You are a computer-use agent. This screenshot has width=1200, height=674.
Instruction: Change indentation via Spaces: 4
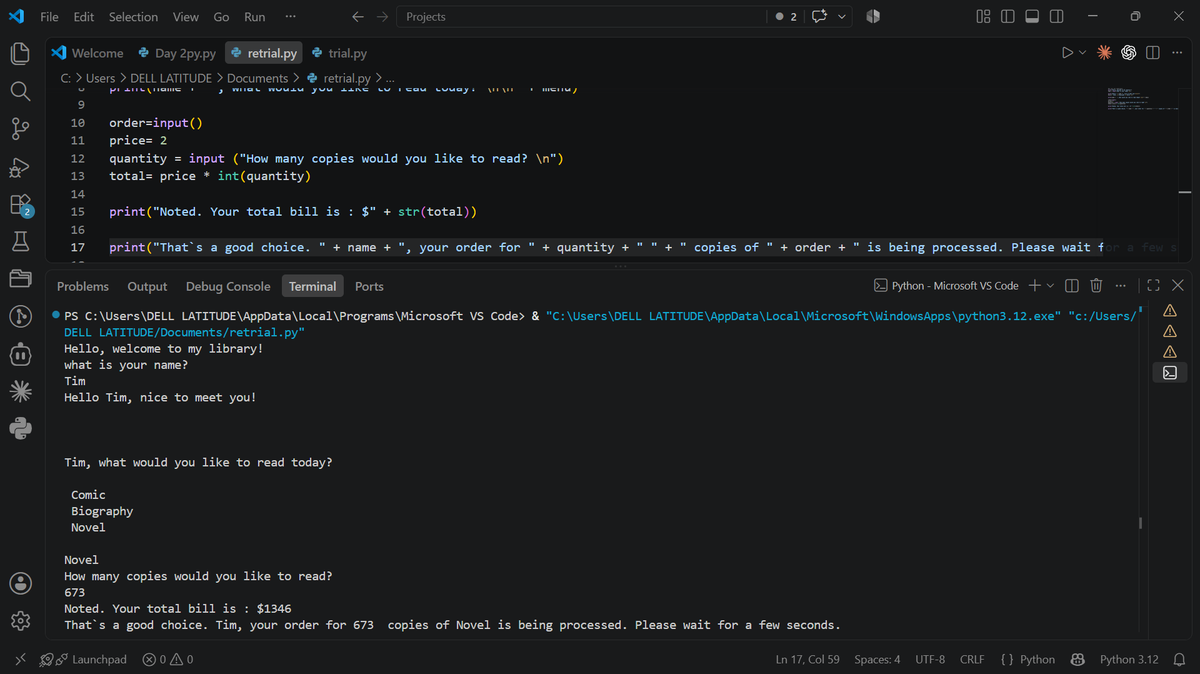tap(877, 659)
